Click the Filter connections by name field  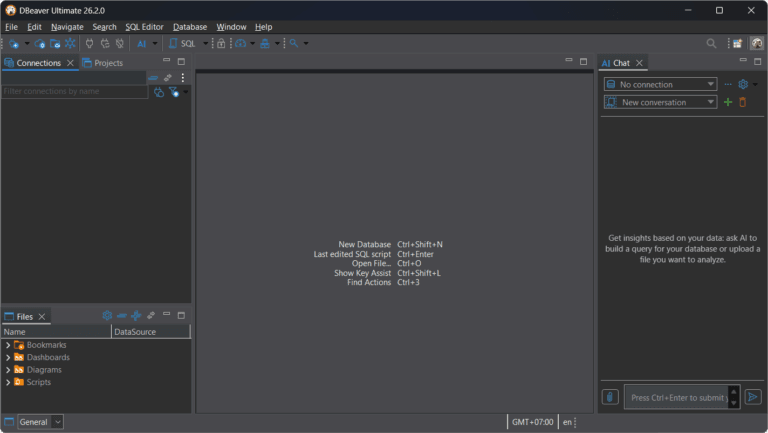74,92
